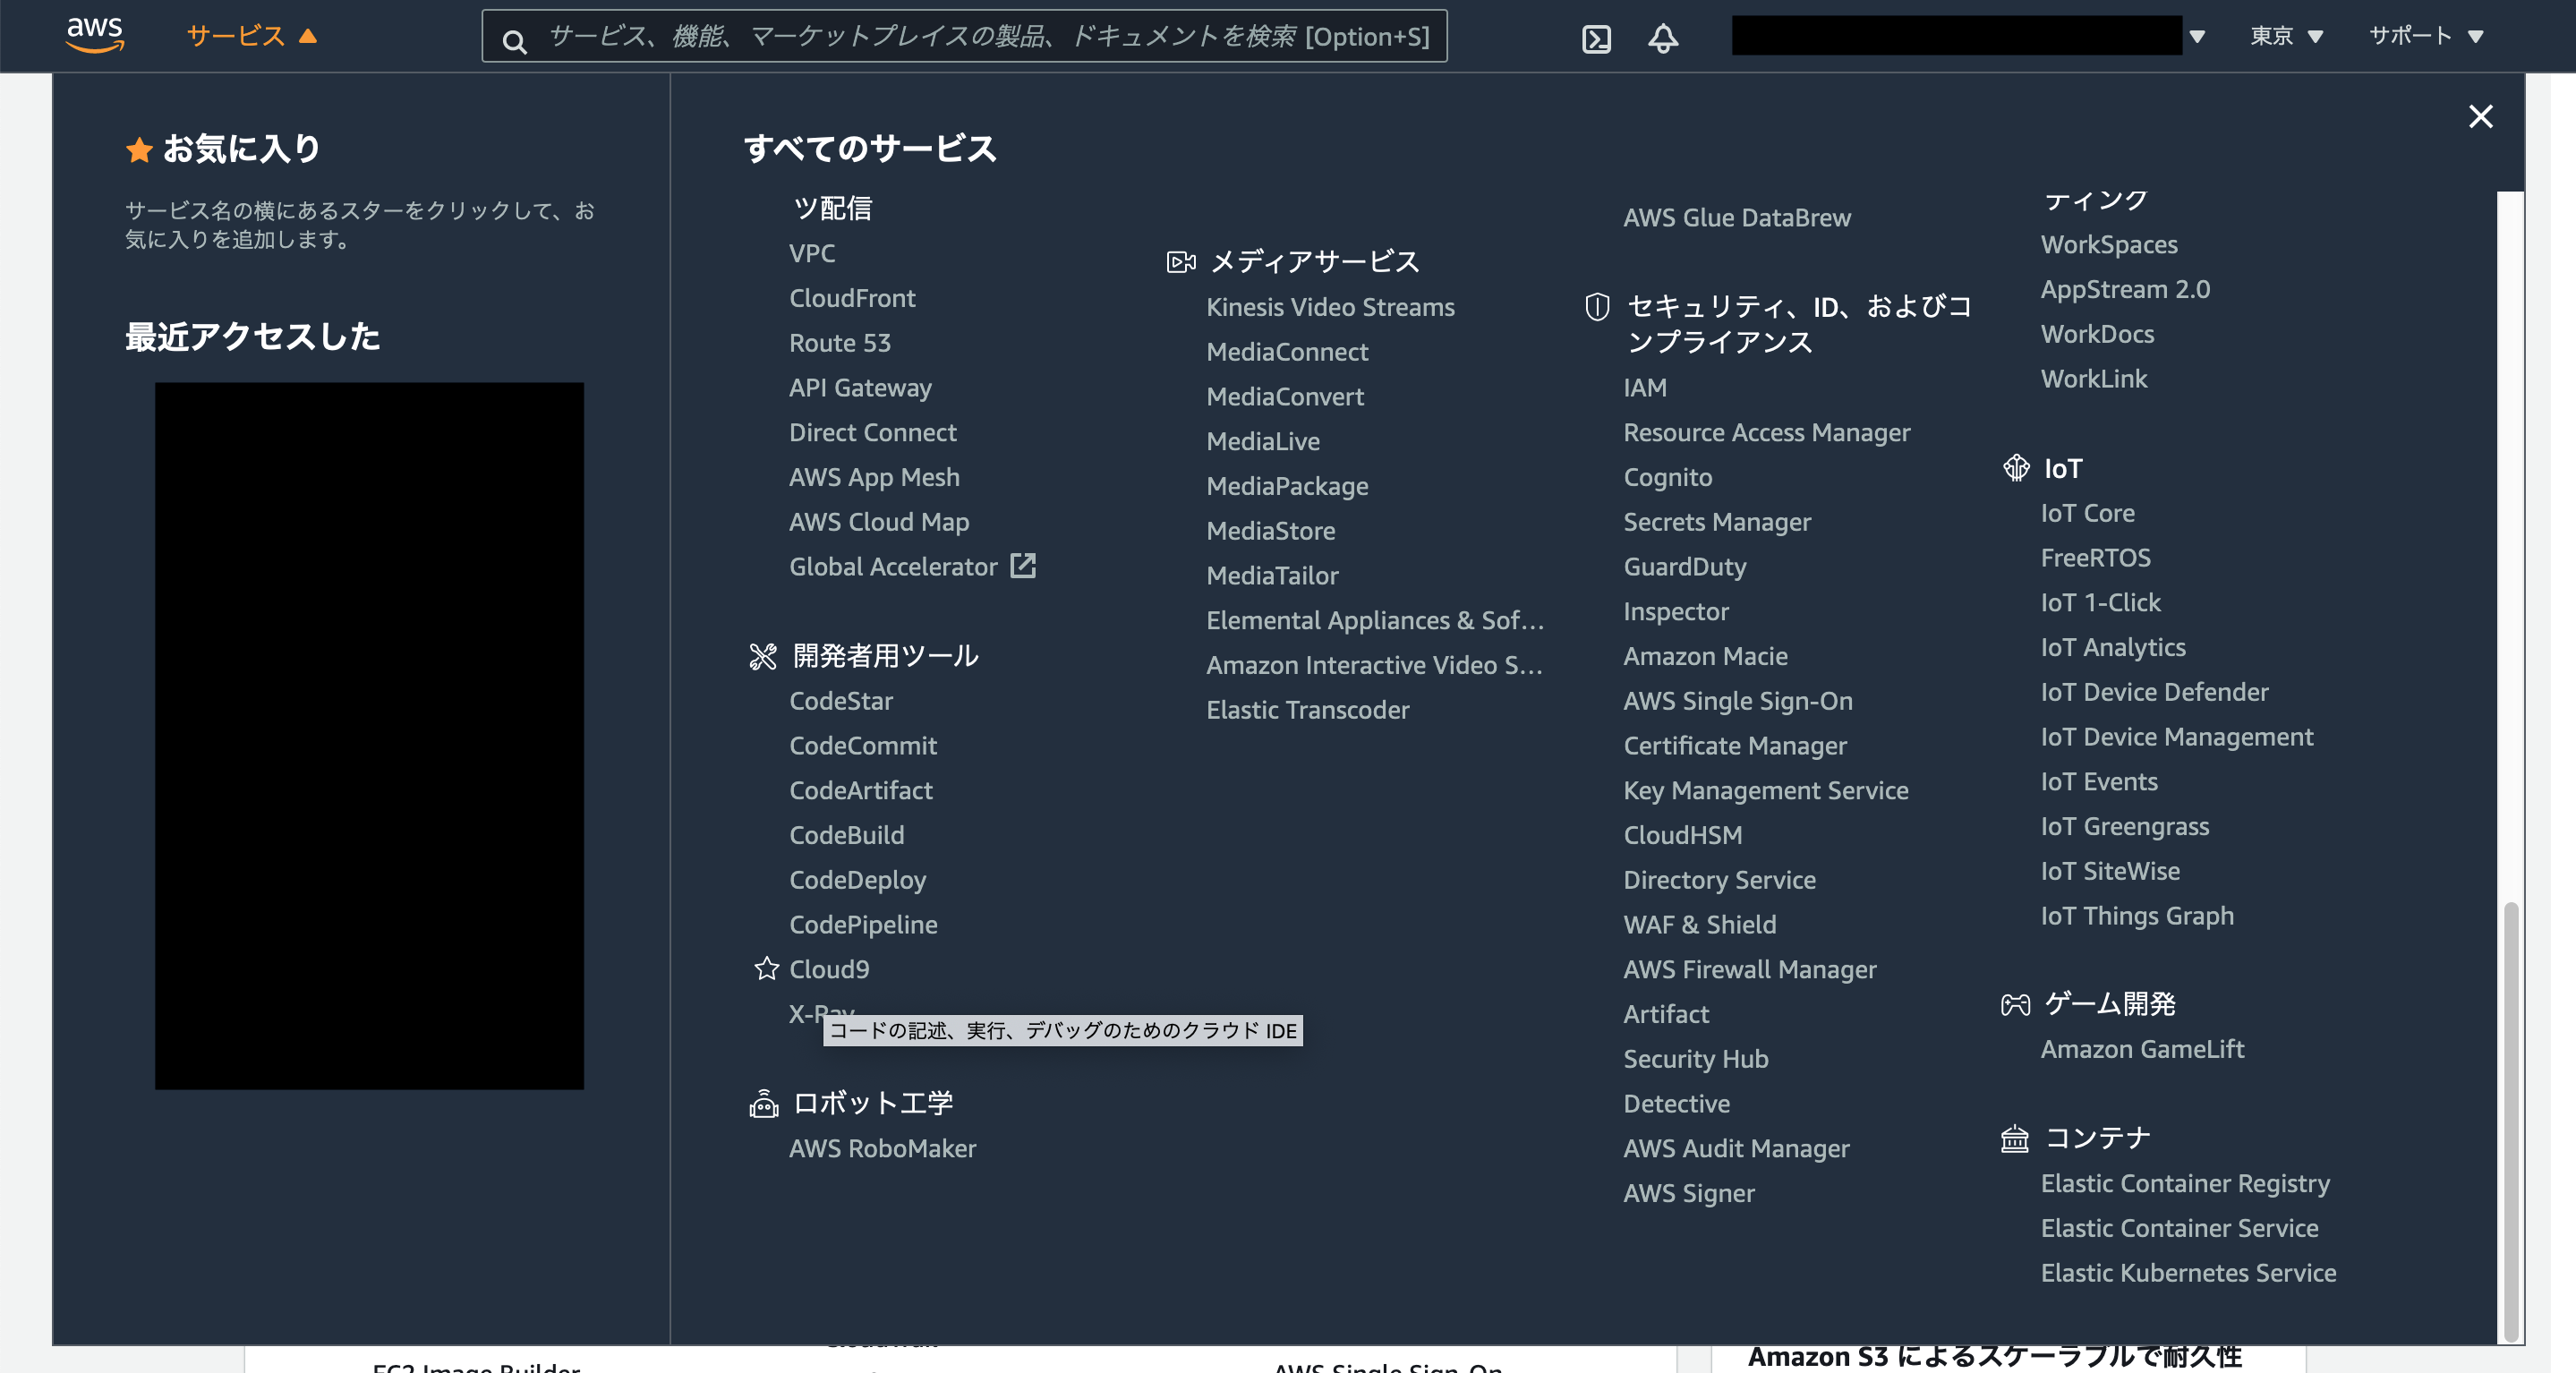
Task: Open IoT Core
Action: (2087, 513)
